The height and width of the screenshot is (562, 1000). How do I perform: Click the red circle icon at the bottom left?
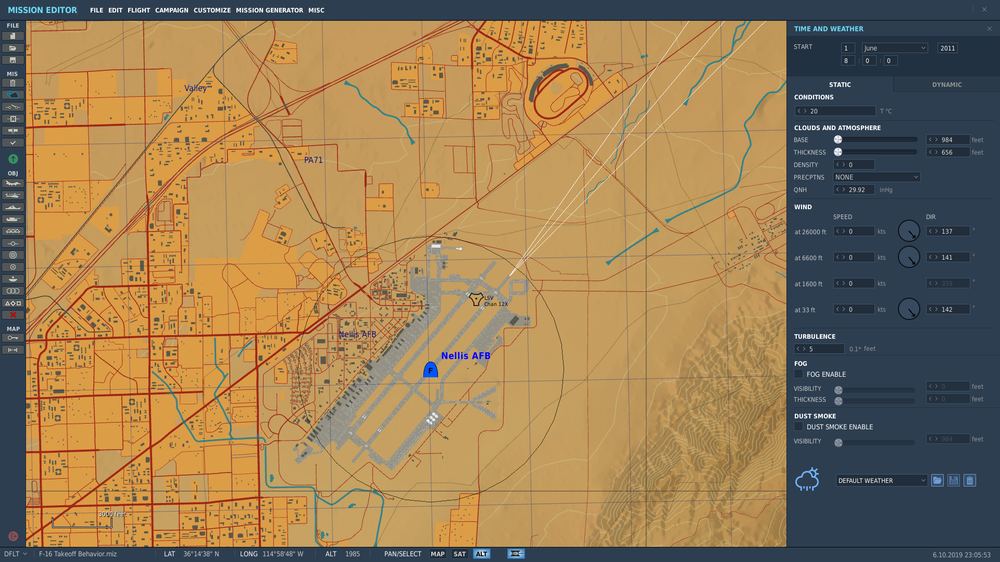(13, 536)
